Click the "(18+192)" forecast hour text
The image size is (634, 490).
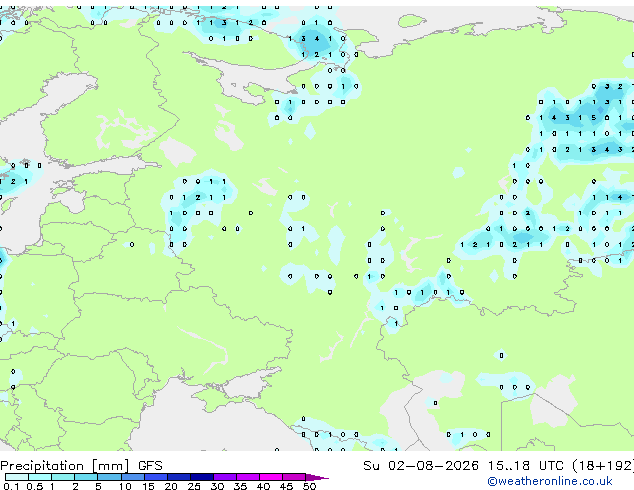[603, 466]
